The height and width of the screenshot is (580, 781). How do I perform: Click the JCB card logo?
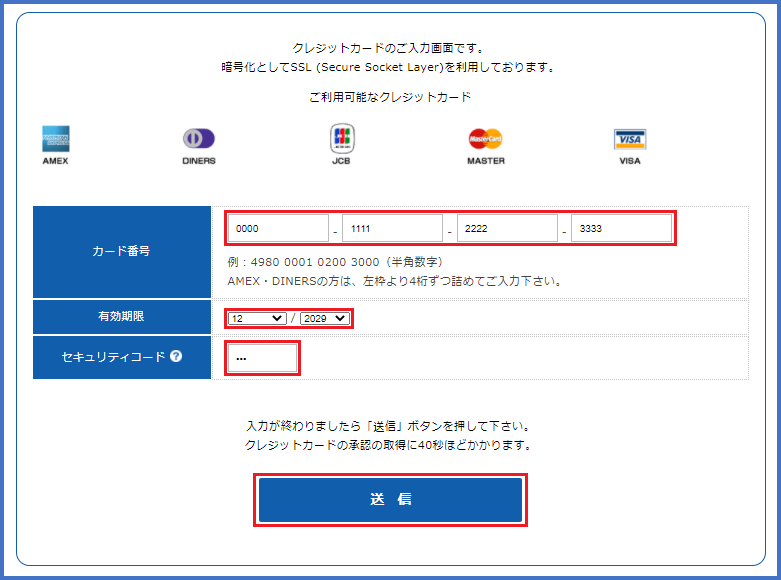342,139
